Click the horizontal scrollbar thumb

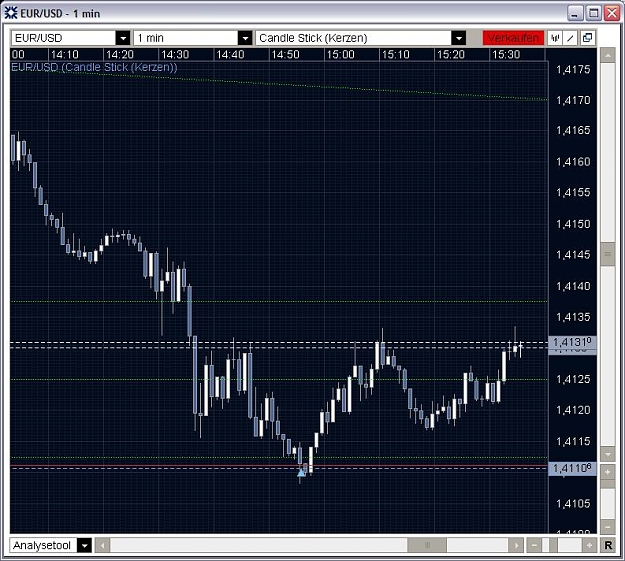[x=427, y=545]
